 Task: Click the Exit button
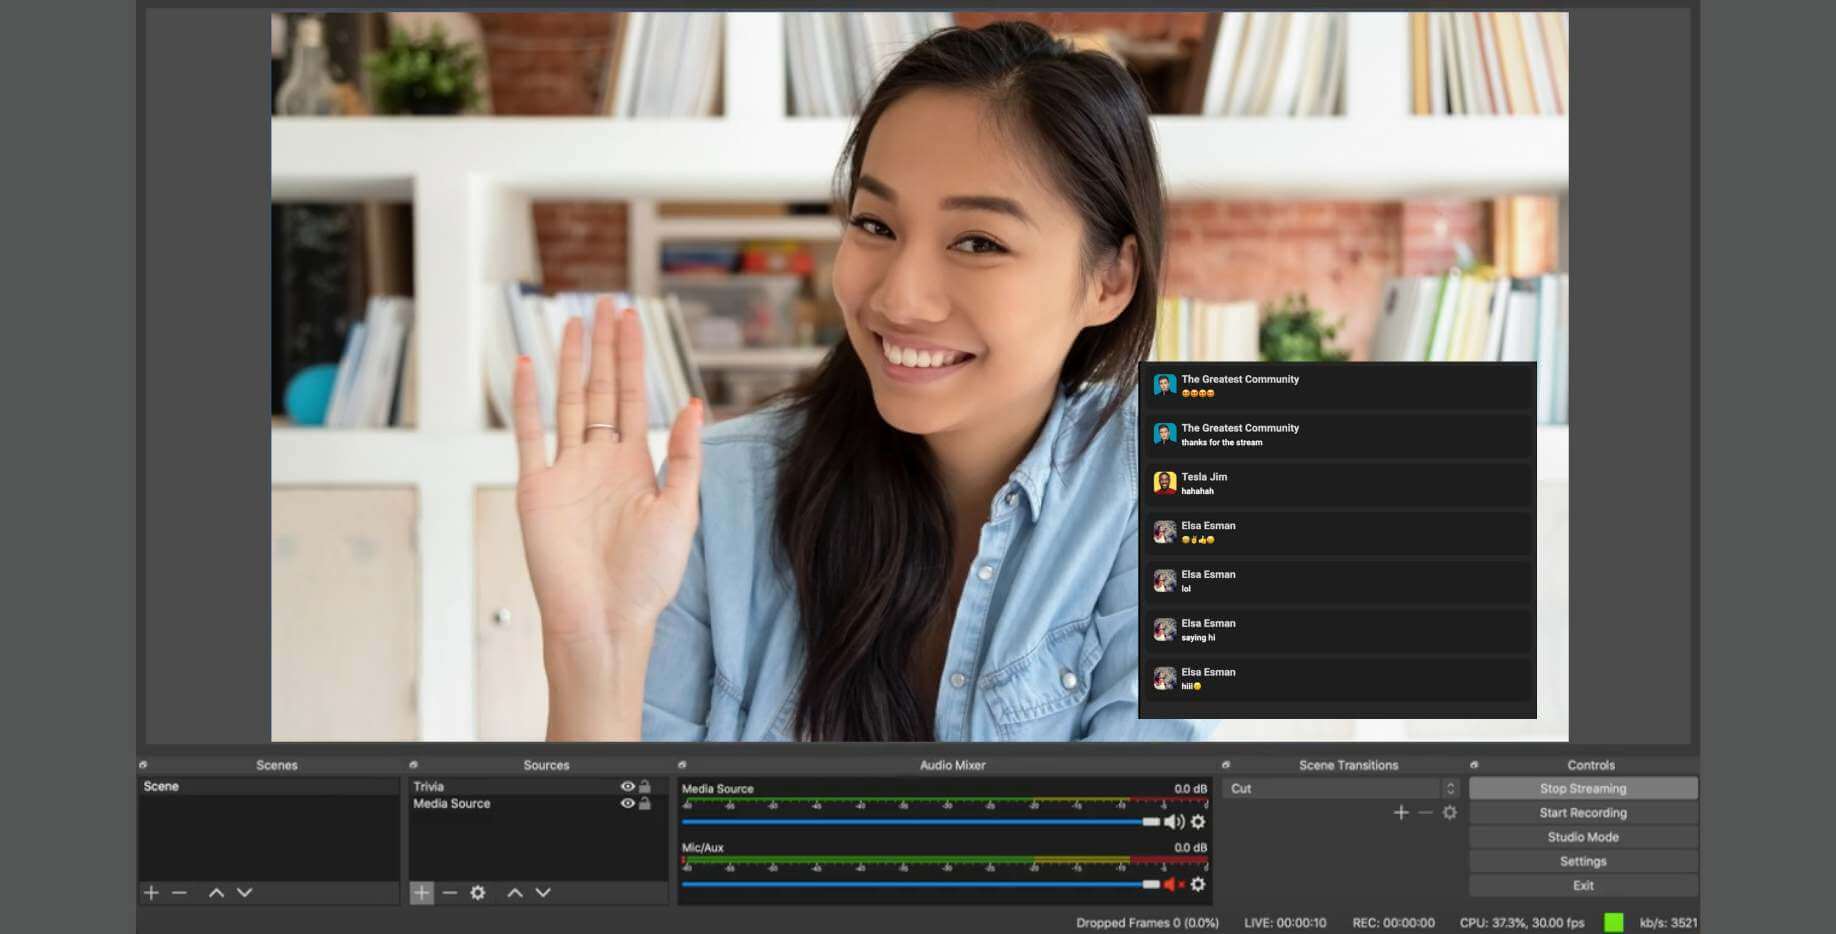[x=1583, y=885]
